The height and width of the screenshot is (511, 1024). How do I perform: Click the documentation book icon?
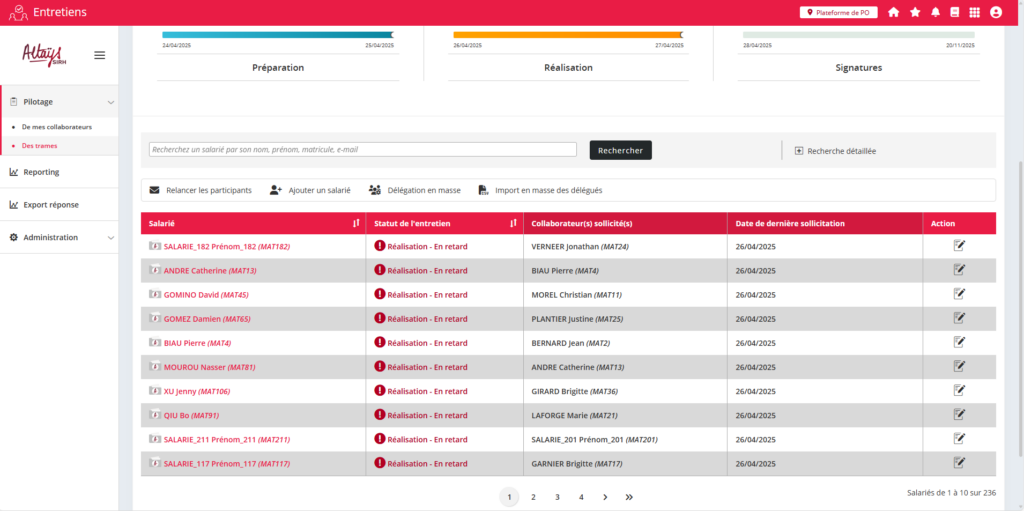pyautogui.click(x=955, y=12)
